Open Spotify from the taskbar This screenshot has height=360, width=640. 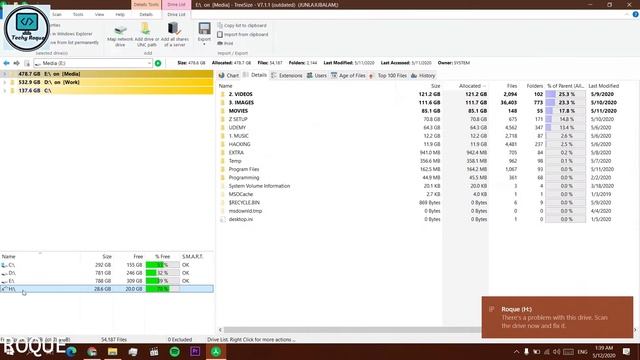pyautogui.click(x=175, y=351)
